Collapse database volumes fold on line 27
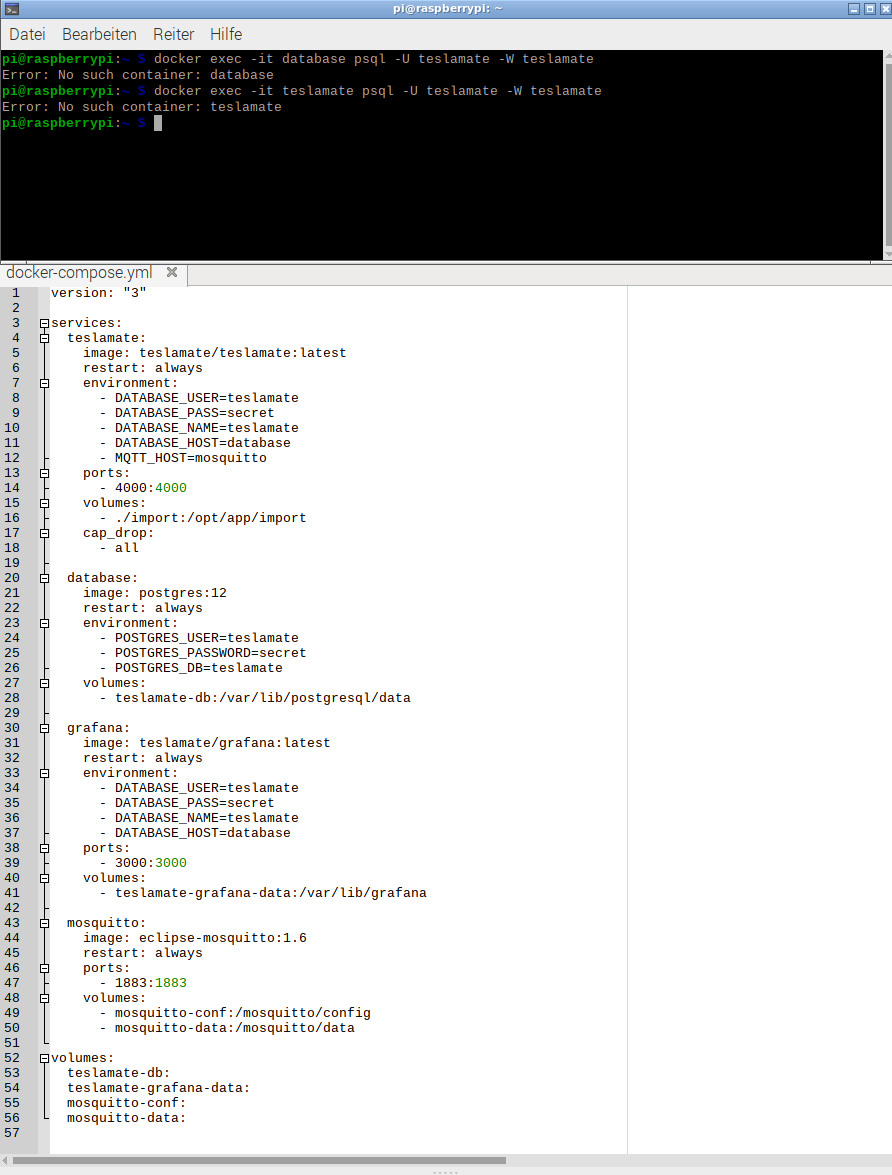 [44, 683]
